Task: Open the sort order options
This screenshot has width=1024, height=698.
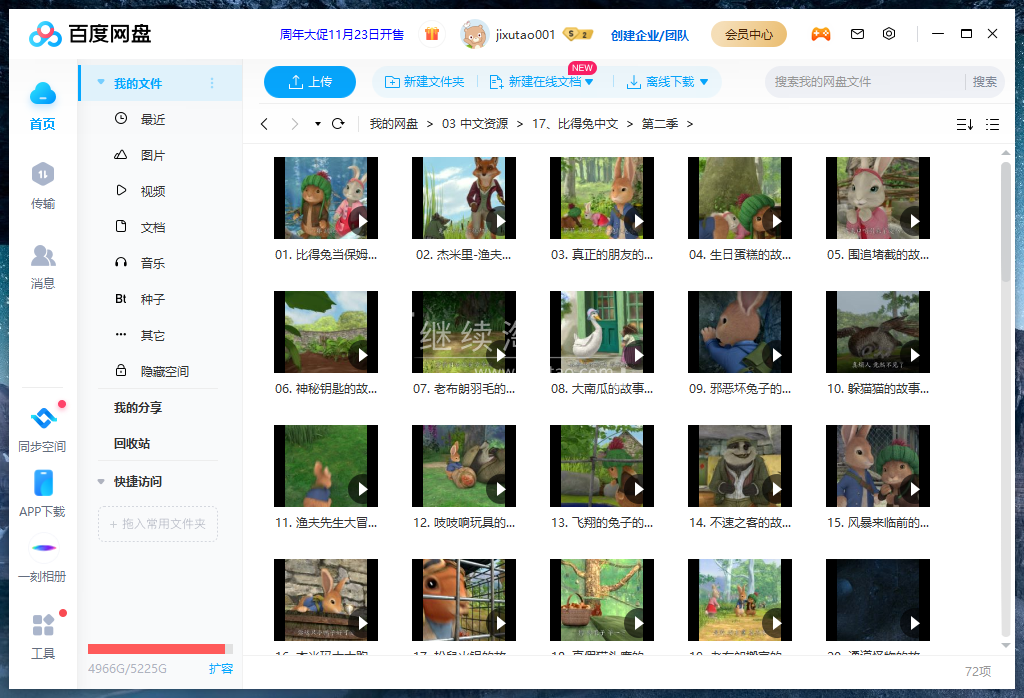Action: 964,124
